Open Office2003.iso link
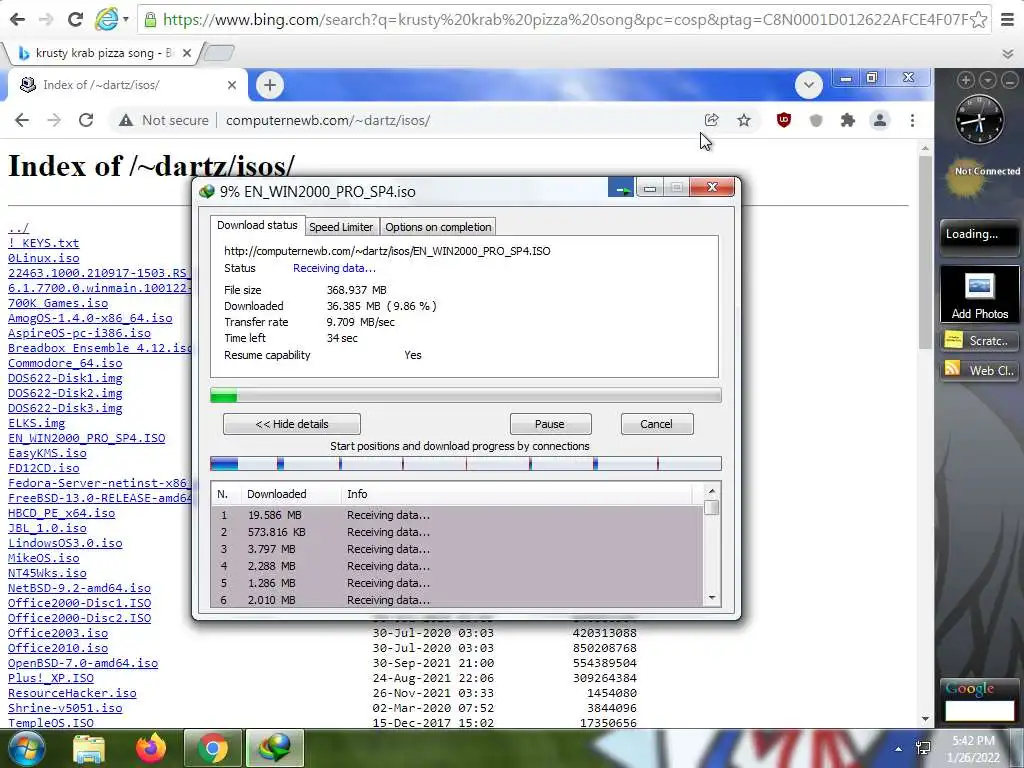Image resolution: width=1024 pixels, height=768 pixels. (57, 633)
